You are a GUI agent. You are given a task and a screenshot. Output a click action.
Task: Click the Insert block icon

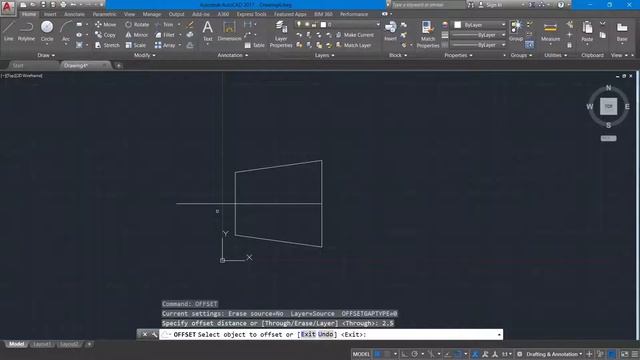click(x=390, y=31)
